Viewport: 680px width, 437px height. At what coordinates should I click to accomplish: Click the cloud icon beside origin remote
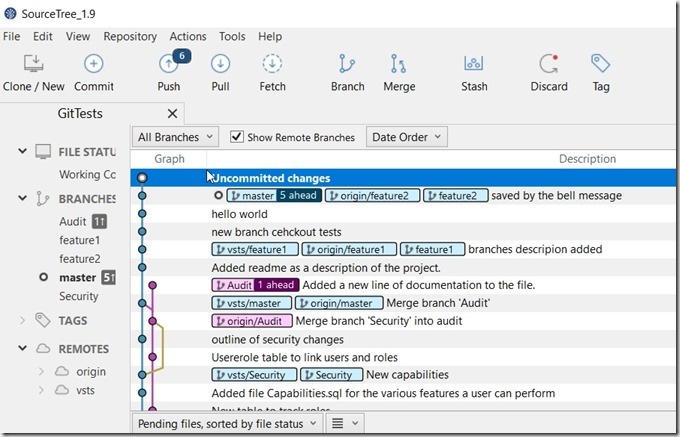tap(62, 371)
